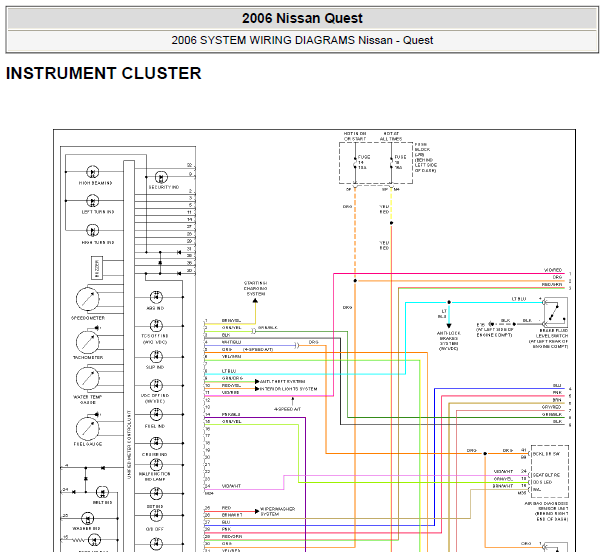Click the 'HOT IN ON OR START' label
The width and height of the screenshot is (601, 552).
click(x=355, y=136)
